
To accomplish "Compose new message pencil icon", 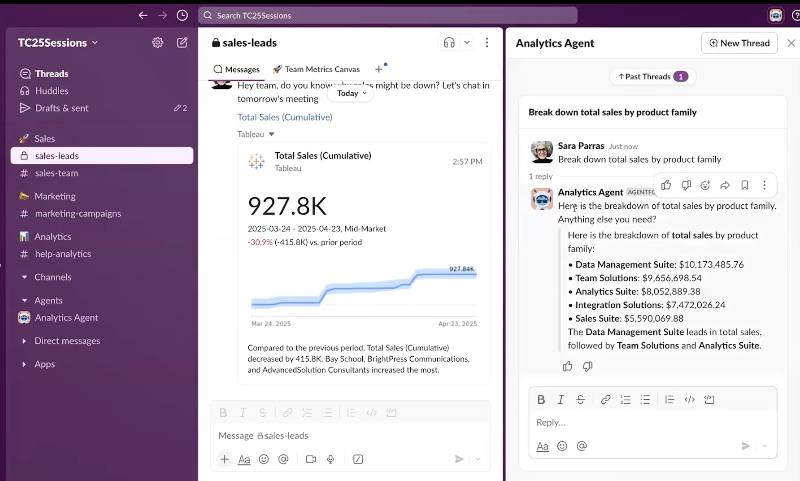I will coord(182,43).
